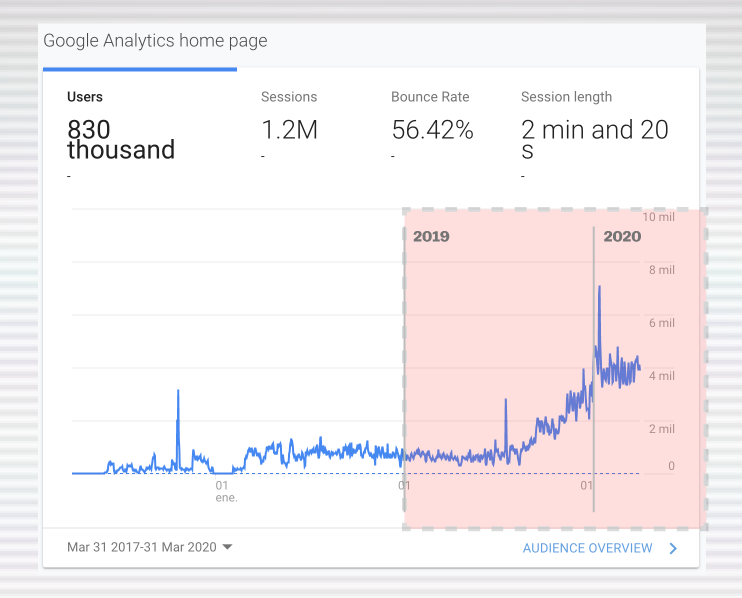Click the Google Analytics home page title
The width and height of the screenshot is (742, 598).
(155, 41)
